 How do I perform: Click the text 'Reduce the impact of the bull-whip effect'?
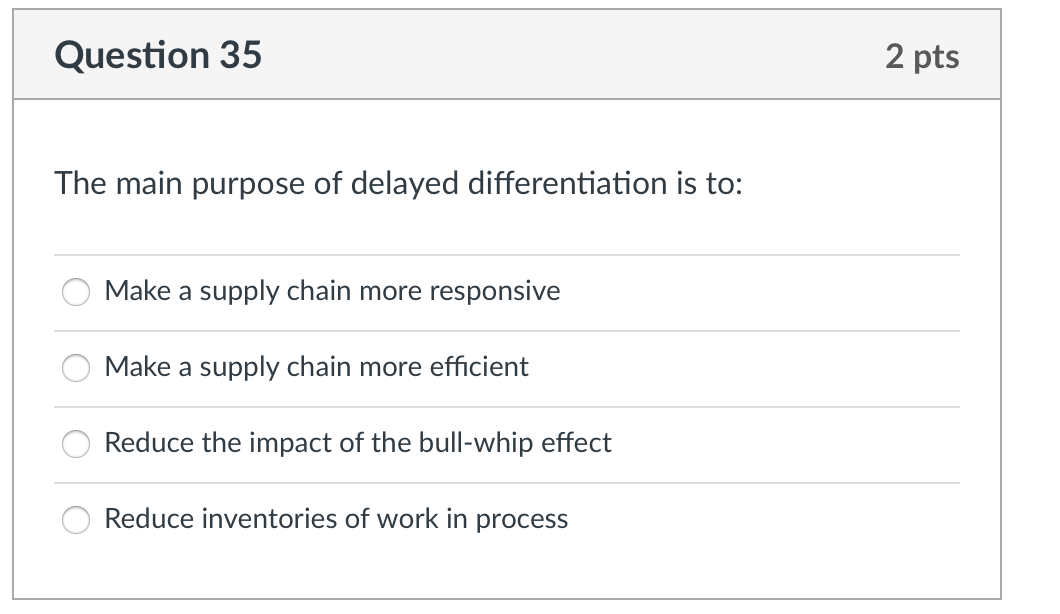(357, 443)
